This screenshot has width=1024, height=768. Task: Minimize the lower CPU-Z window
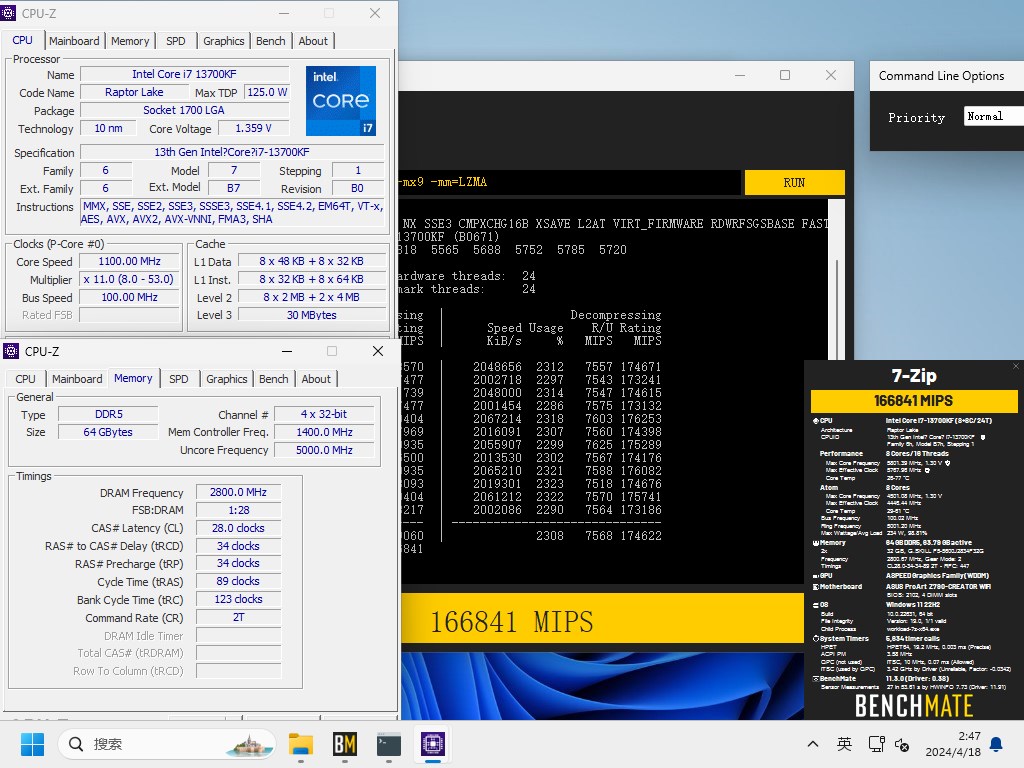pyautogui.click(x=287, y=351)
